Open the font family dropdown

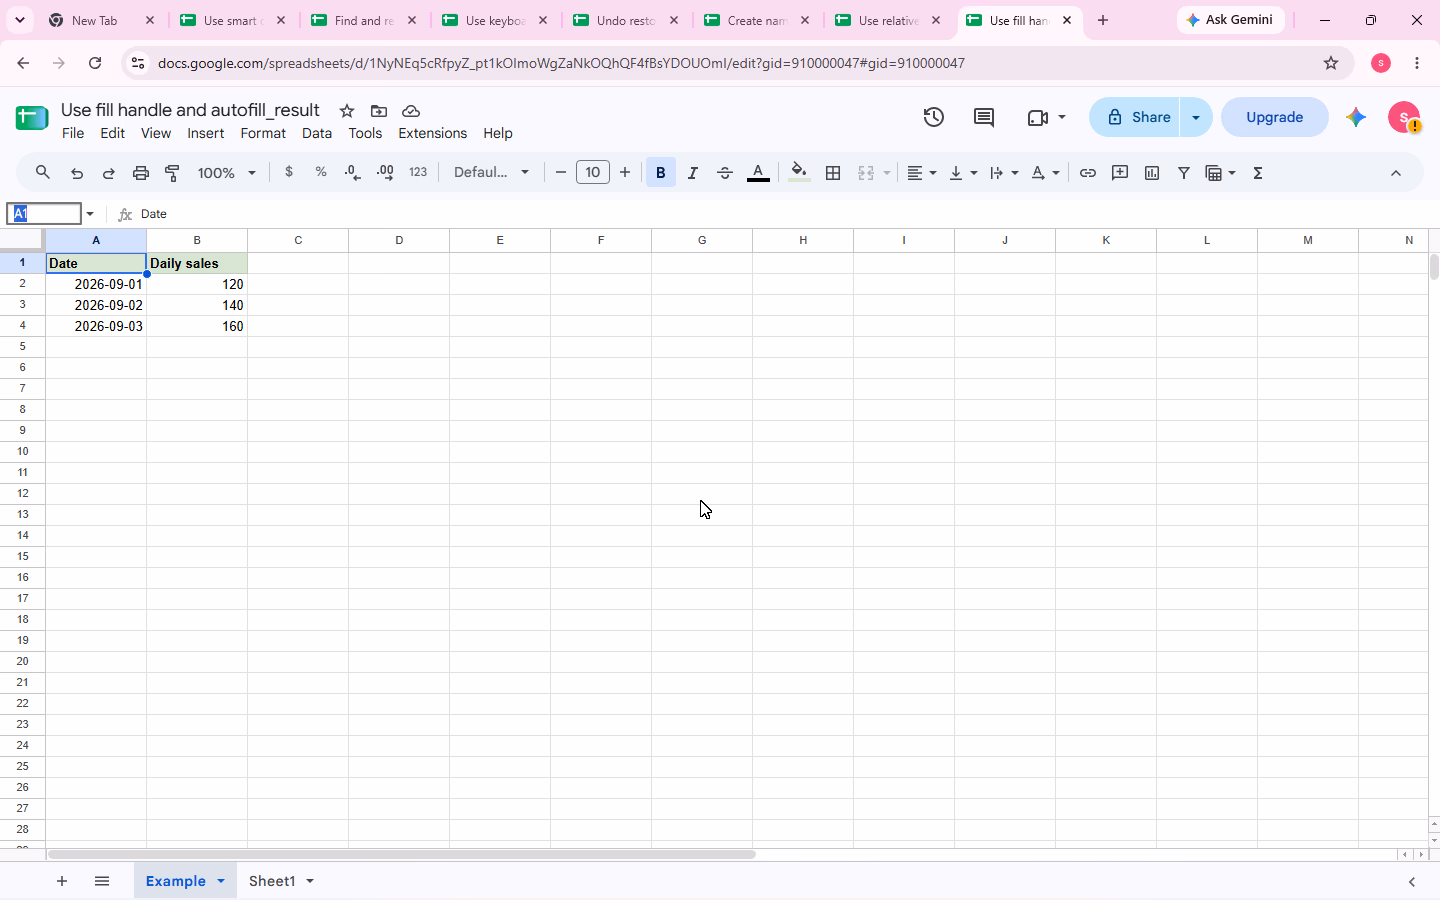tap(491, 173)
